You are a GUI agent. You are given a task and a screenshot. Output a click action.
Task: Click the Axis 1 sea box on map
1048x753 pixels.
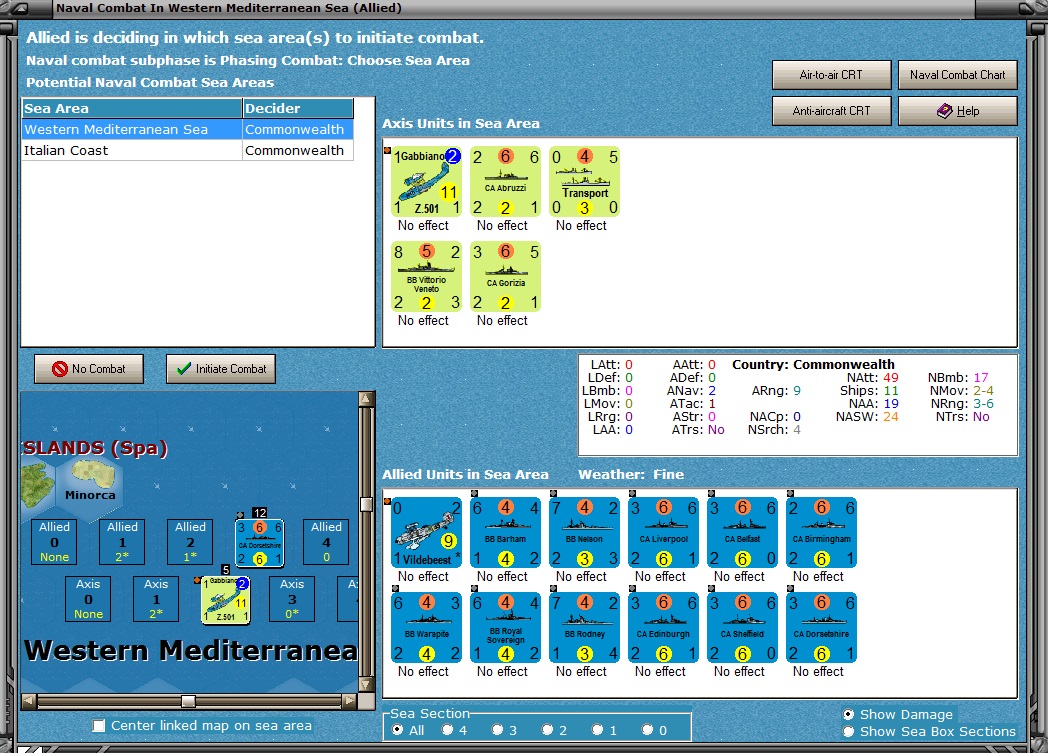coord(156,599)
